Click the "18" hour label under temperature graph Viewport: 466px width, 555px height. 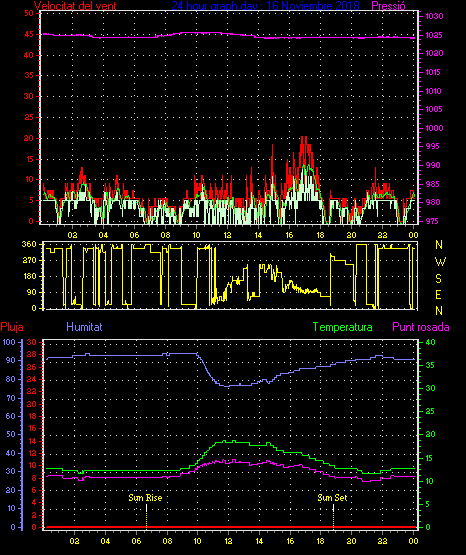coord(321,541)
